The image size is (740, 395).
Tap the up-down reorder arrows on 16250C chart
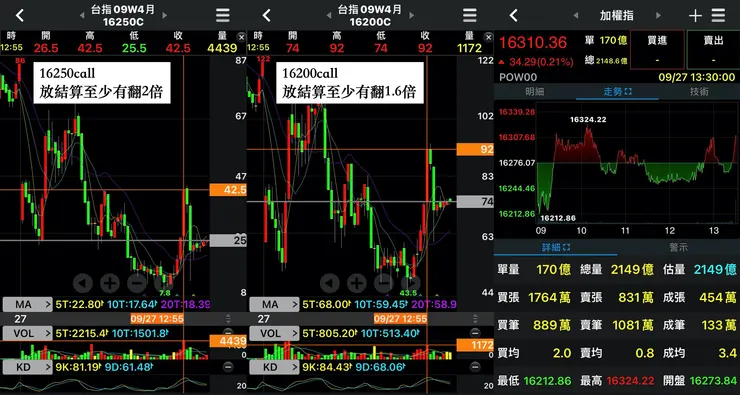pos(228,319)
